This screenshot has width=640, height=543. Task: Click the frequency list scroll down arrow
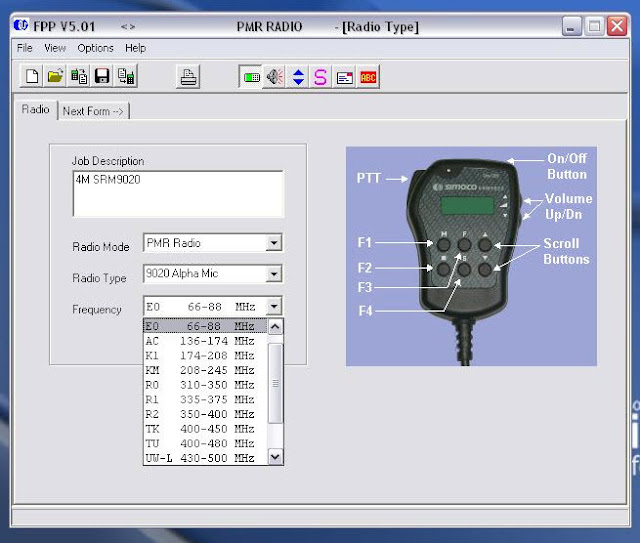(275, 456)
